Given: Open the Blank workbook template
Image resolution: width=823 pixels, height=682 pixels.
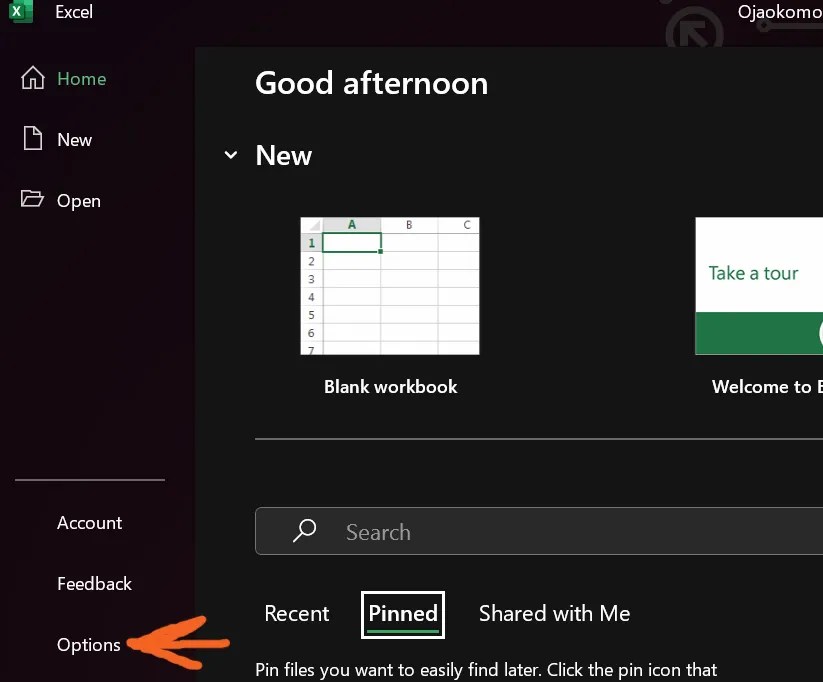Looking at the screenshot, I should pyautogui.click(x=390, y=286).
